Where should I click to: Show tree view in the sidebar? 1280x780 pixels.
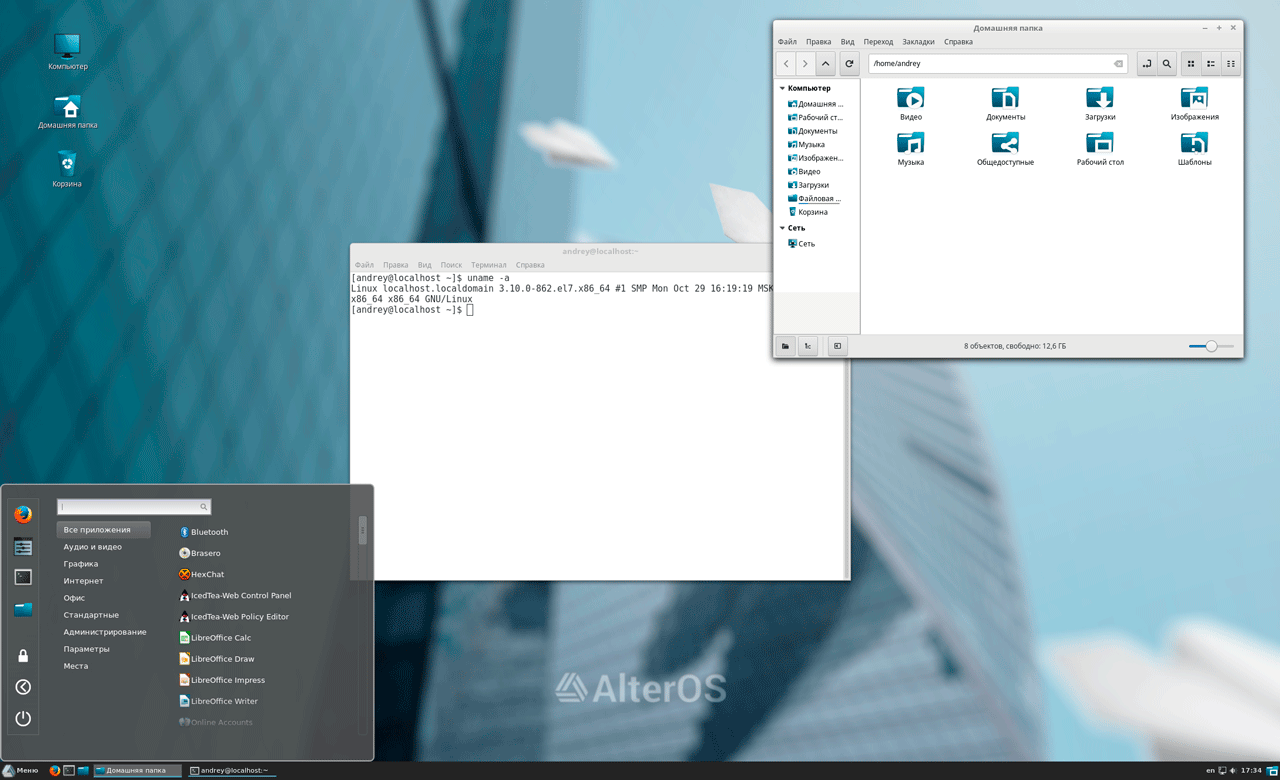(x=807, y=346)
